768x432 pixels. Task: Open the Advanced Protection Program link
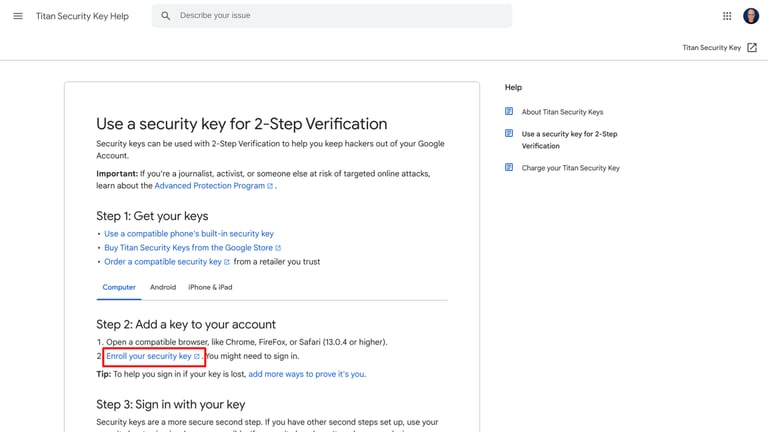pyautogui.click(x=209, y=186)
